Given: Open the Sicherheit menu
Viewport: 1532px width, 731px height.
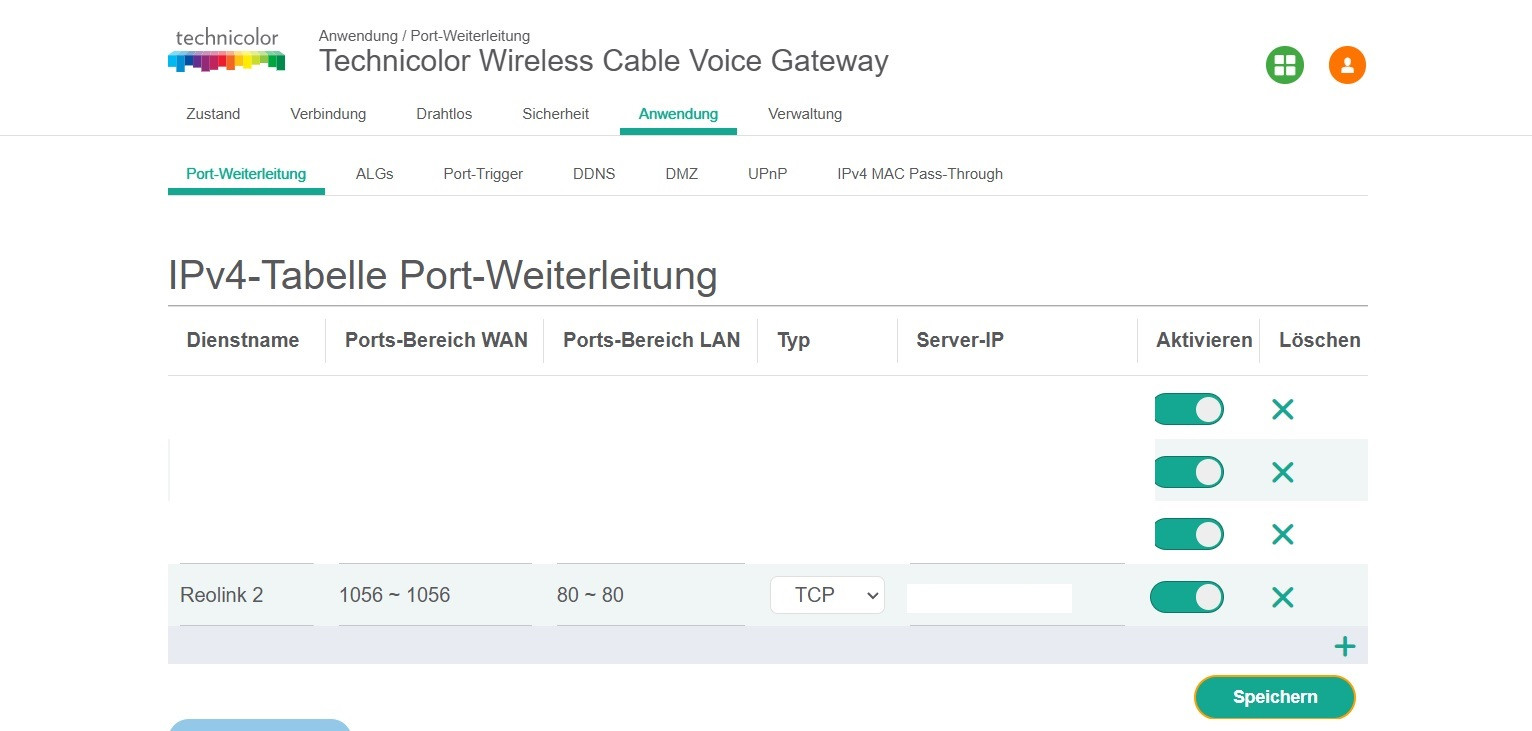Looking at the screenshot, I should (555, 114).
